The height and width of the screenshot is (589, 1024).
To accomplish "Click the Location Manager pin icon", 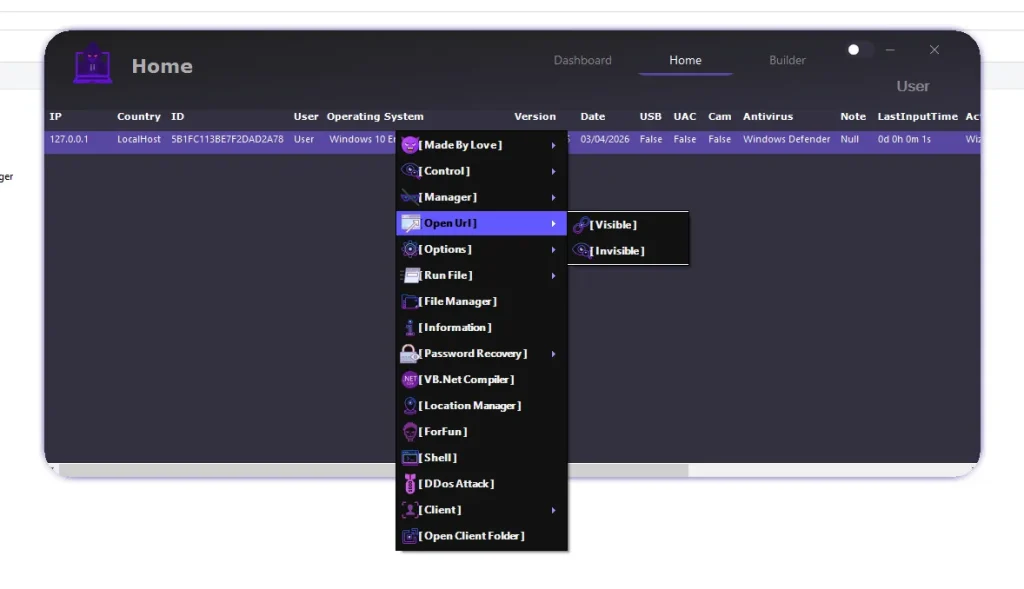I will tap(409, 406).
